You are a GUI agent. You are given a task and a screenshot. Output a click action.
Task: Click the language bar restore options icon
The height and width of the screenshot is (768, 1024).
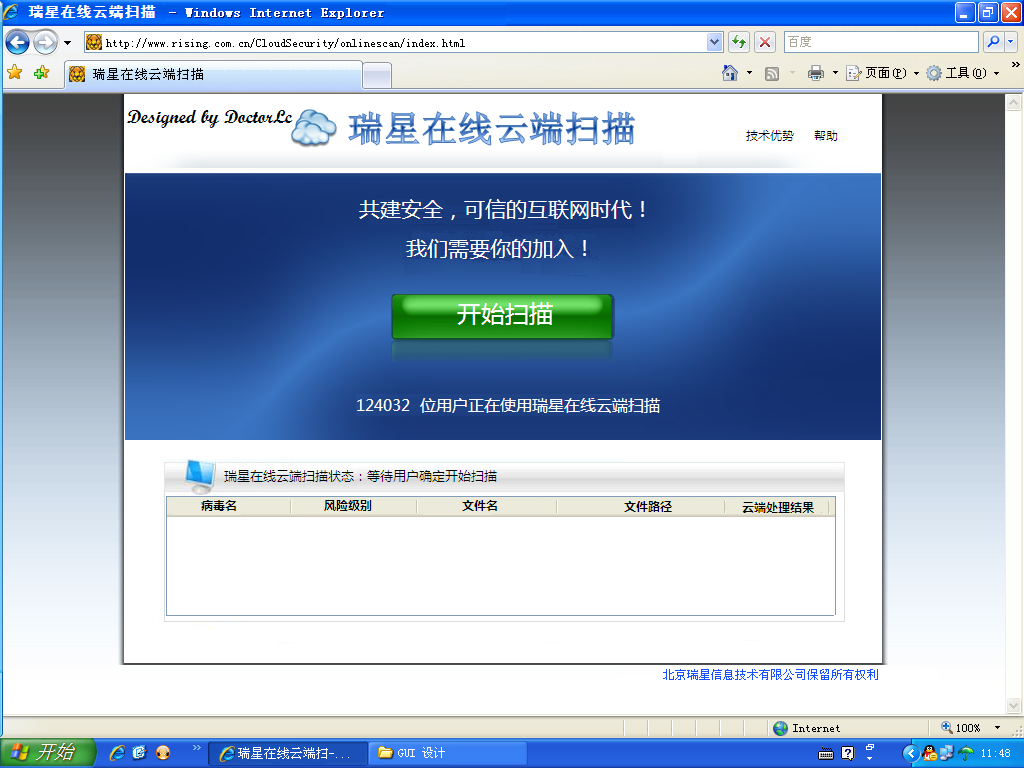pos(870,746)
